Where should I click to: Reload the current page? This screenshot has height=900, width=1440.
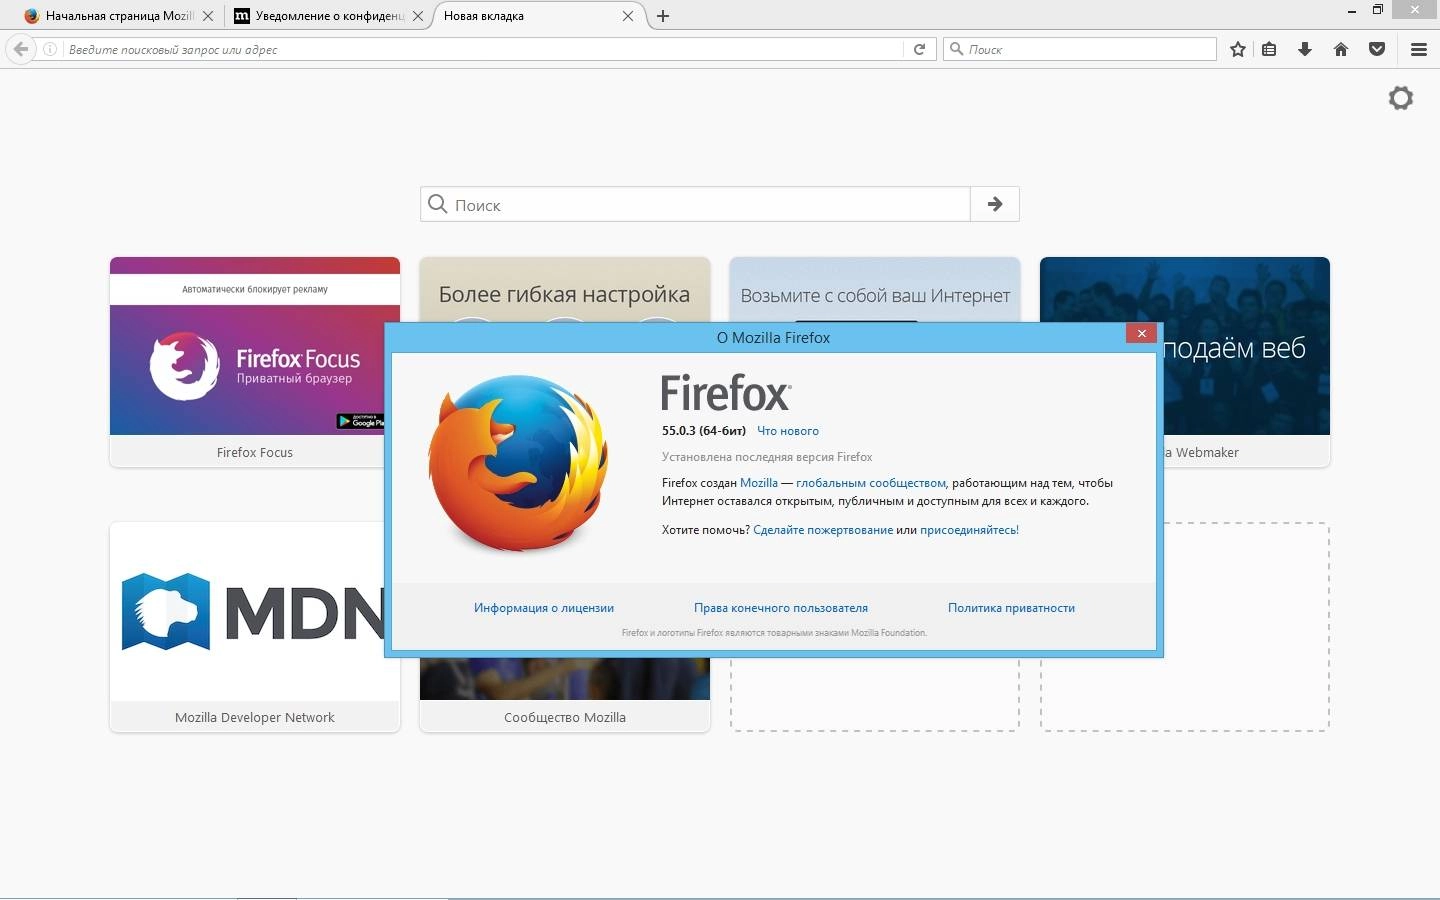tap(920, 49)
